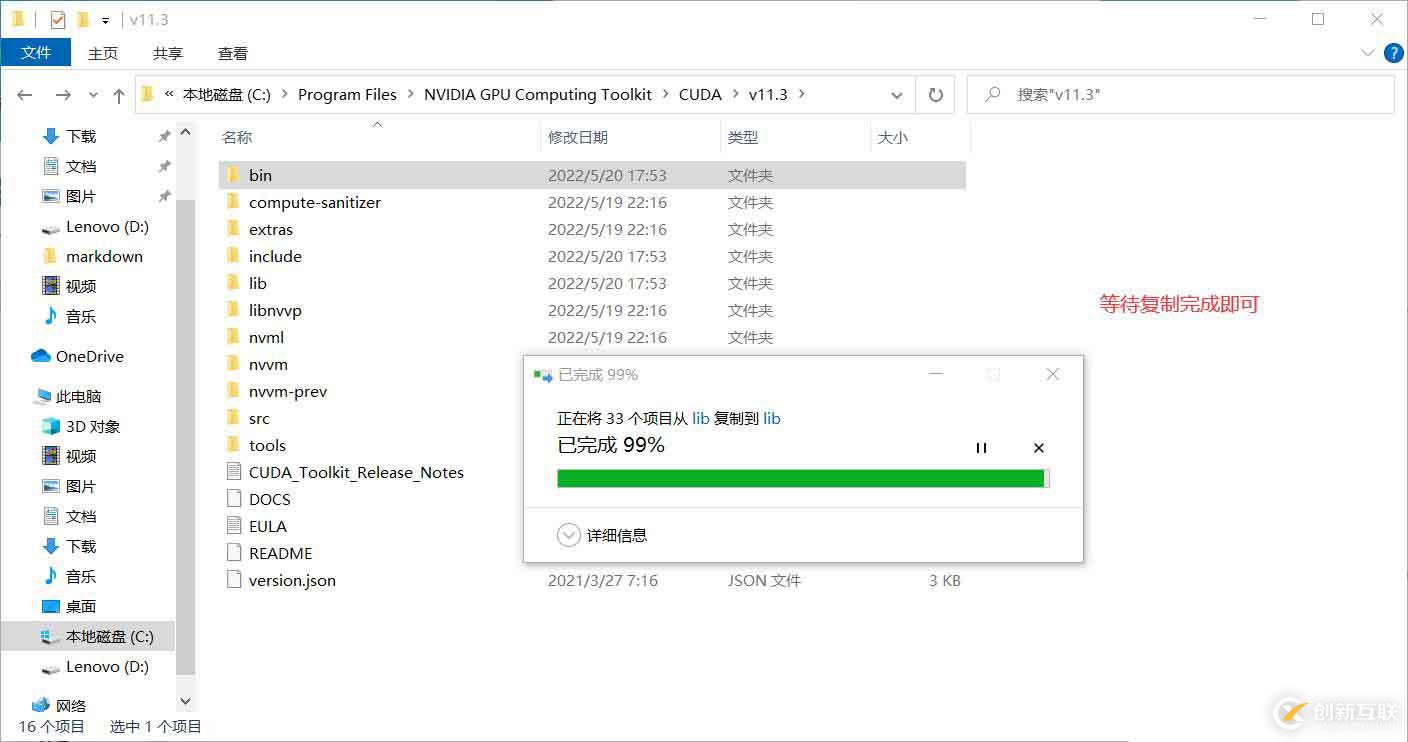
Task: Click the properties checkmark icon in title bar
Action: (57, 19)
